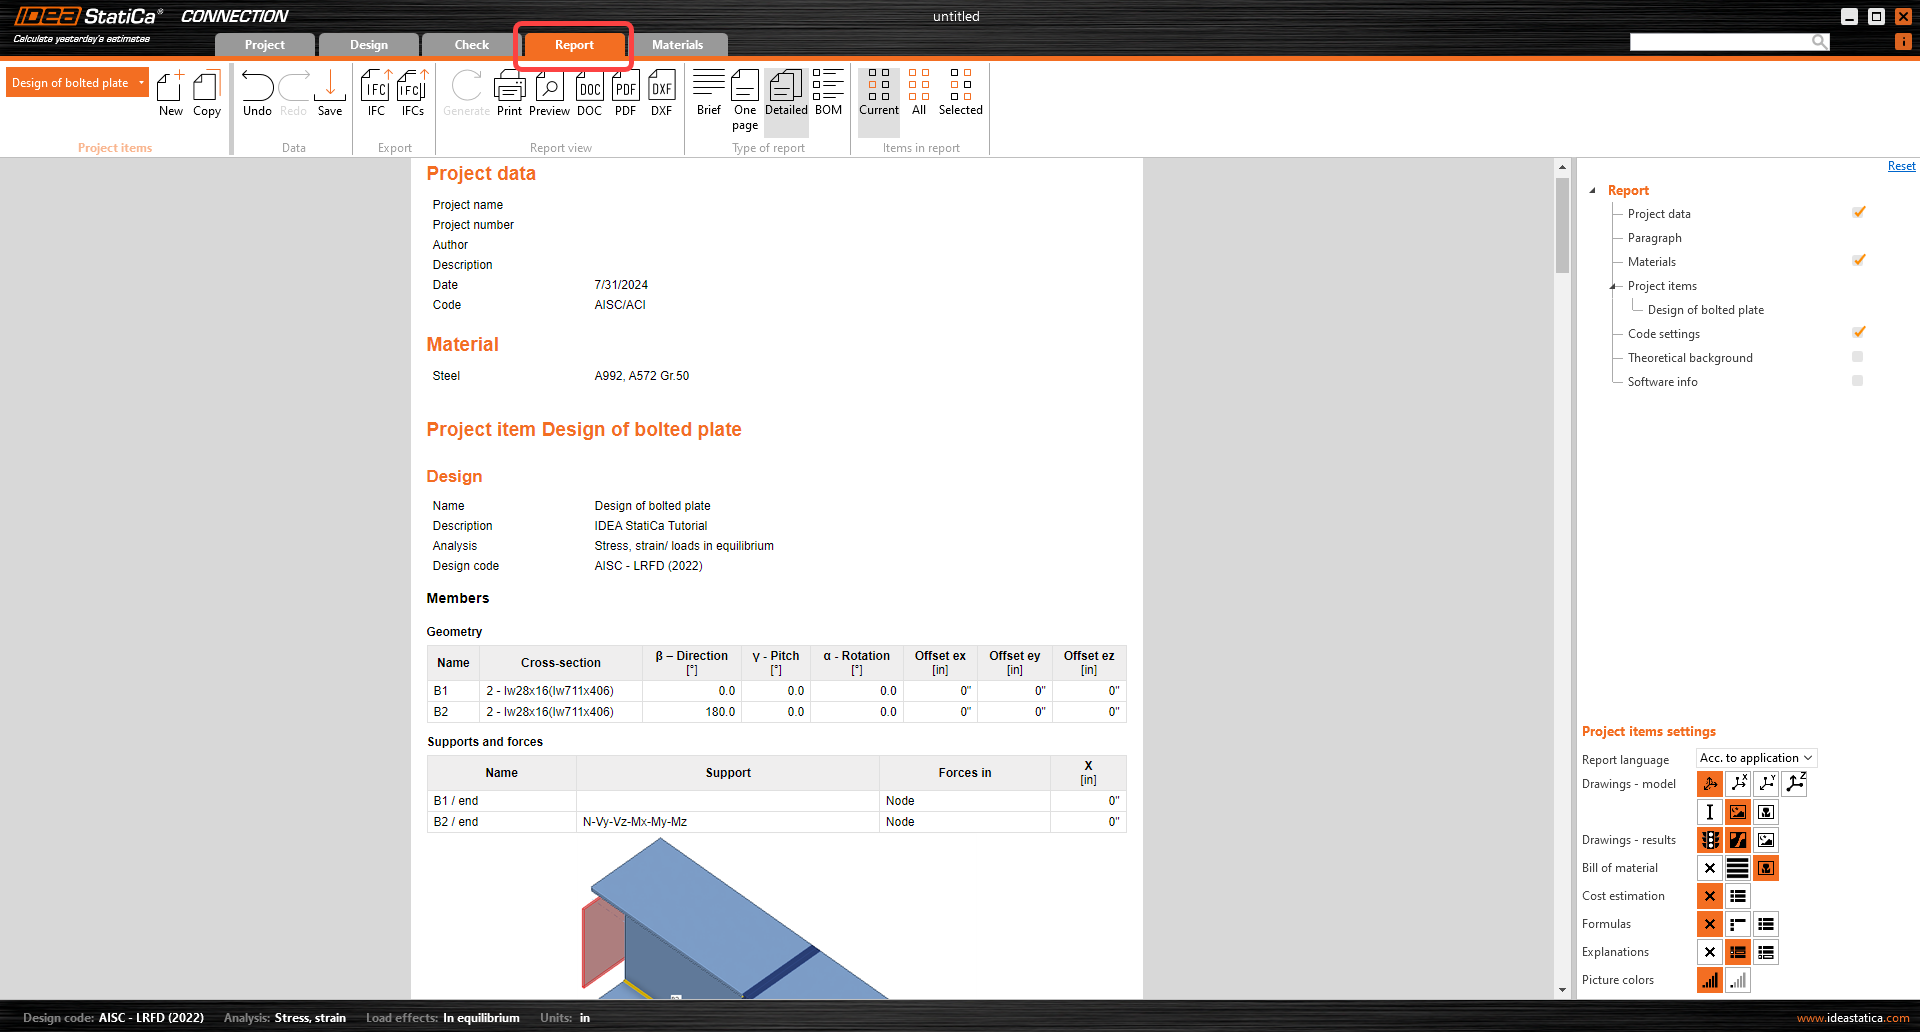The width and height of the screenshot is (1920, 1032).
Task: Export report as PDF
Action: click(x=625, y=94)
